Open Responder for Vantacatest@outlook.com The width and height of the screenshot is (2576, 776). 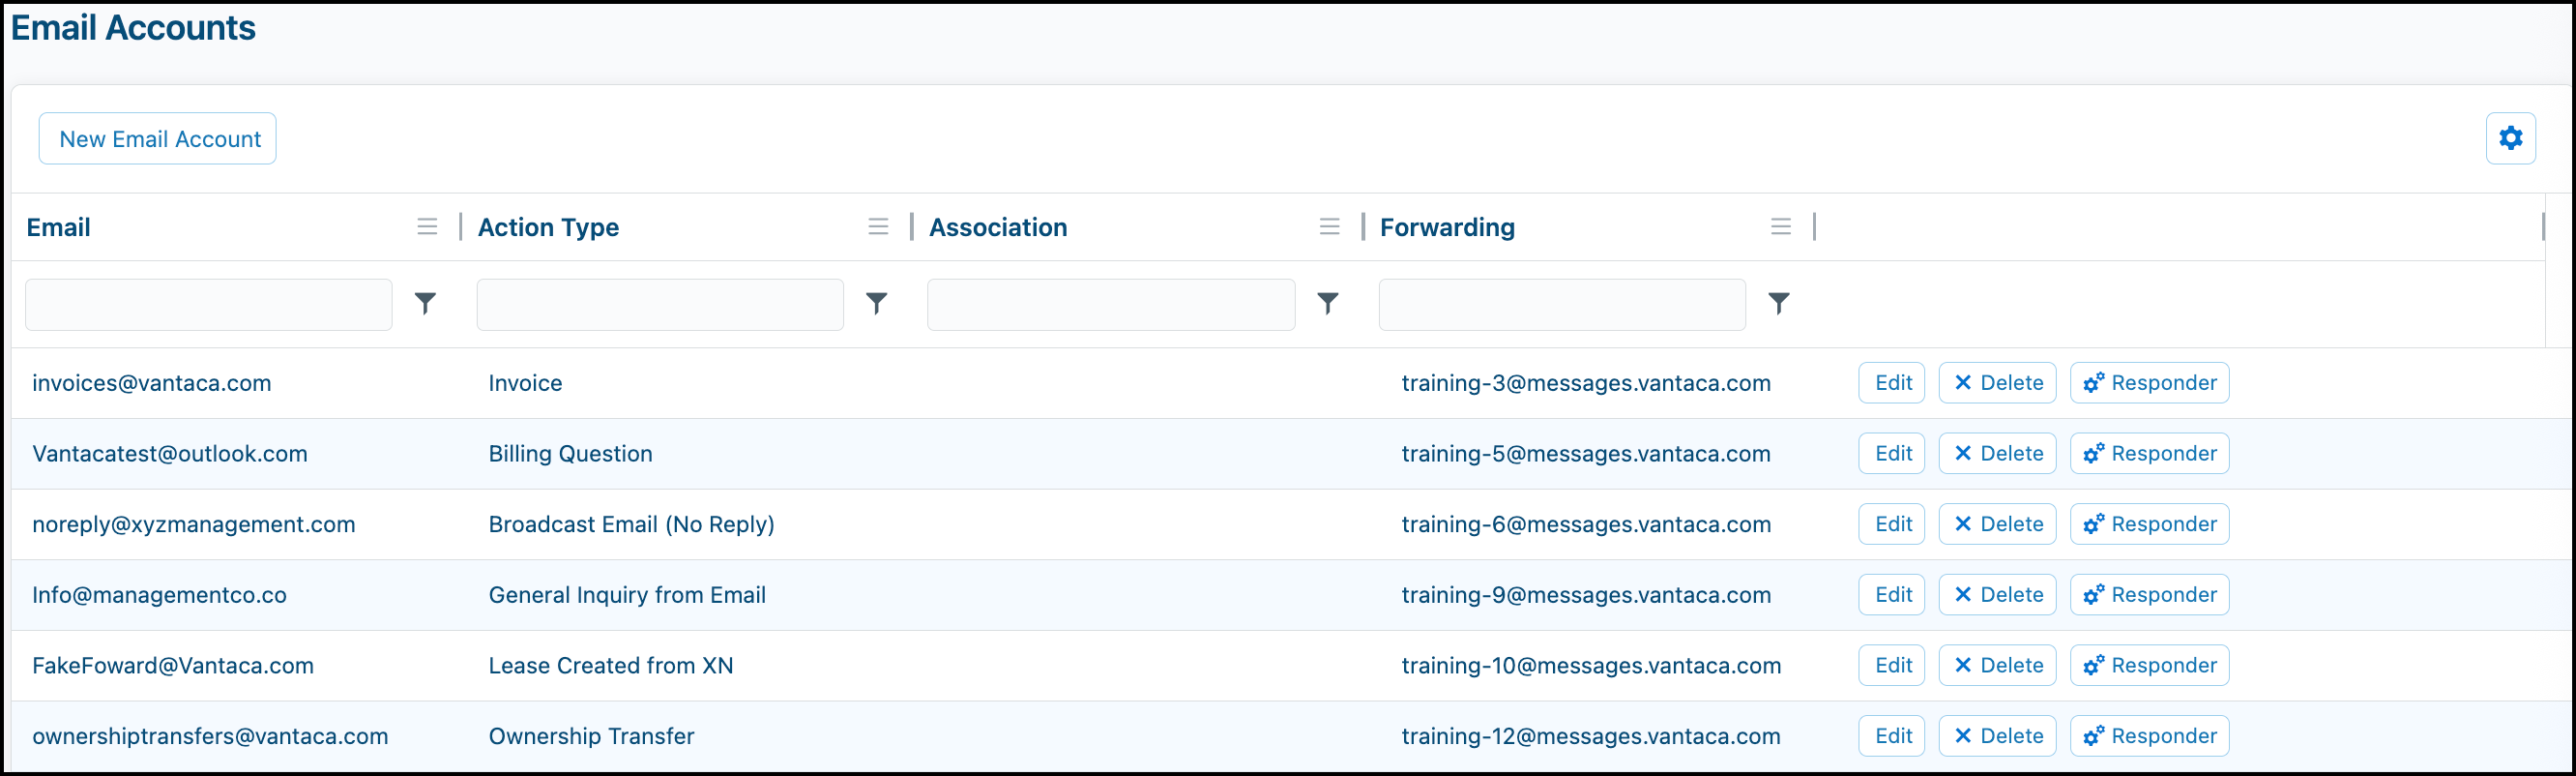tap(2149, 454)
